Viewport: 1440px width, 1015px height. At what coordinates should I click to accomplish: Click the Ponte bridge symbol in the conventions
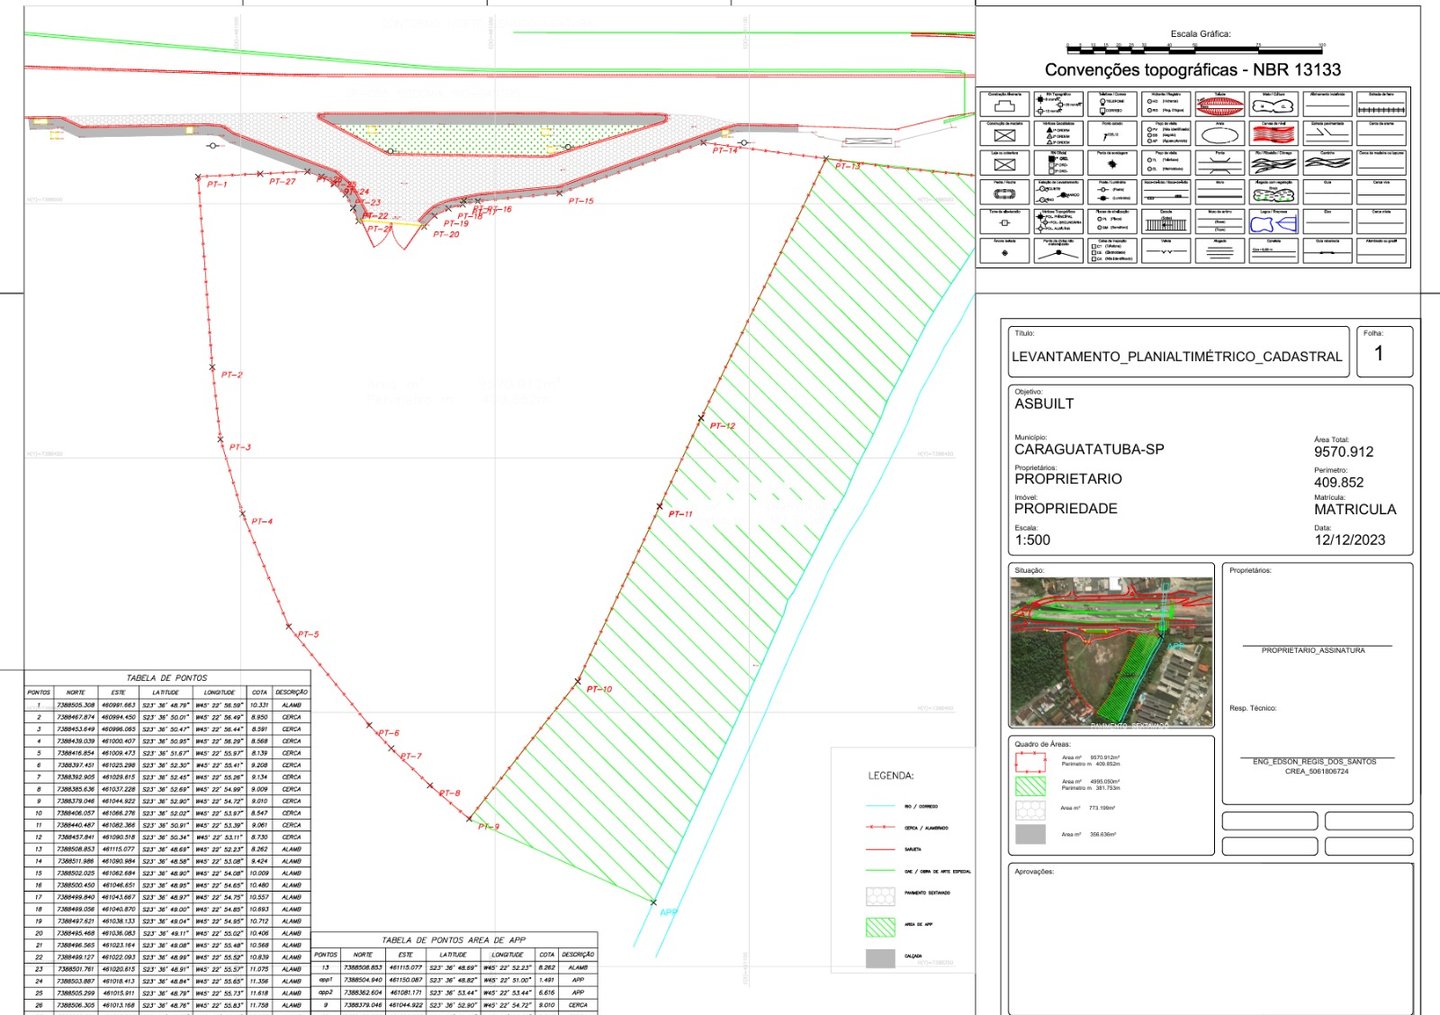point(1219,164)
